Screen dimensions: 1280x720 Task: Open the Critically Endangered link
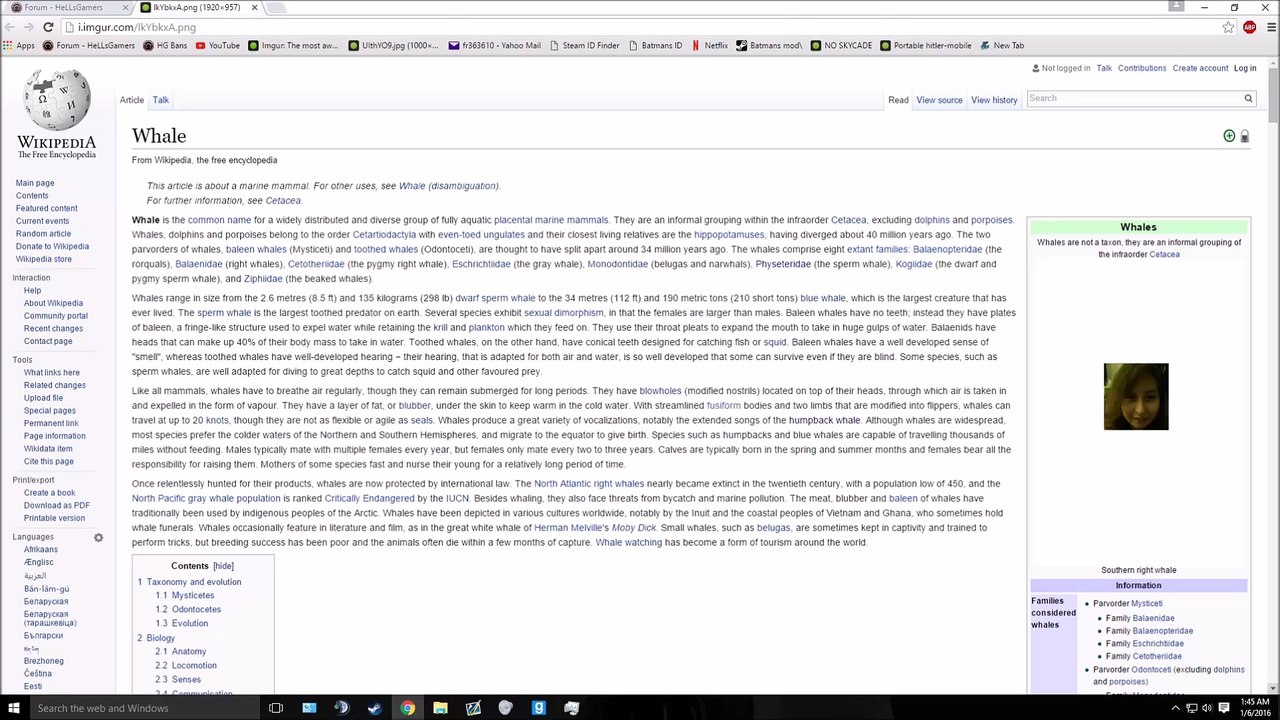(369, 498)
